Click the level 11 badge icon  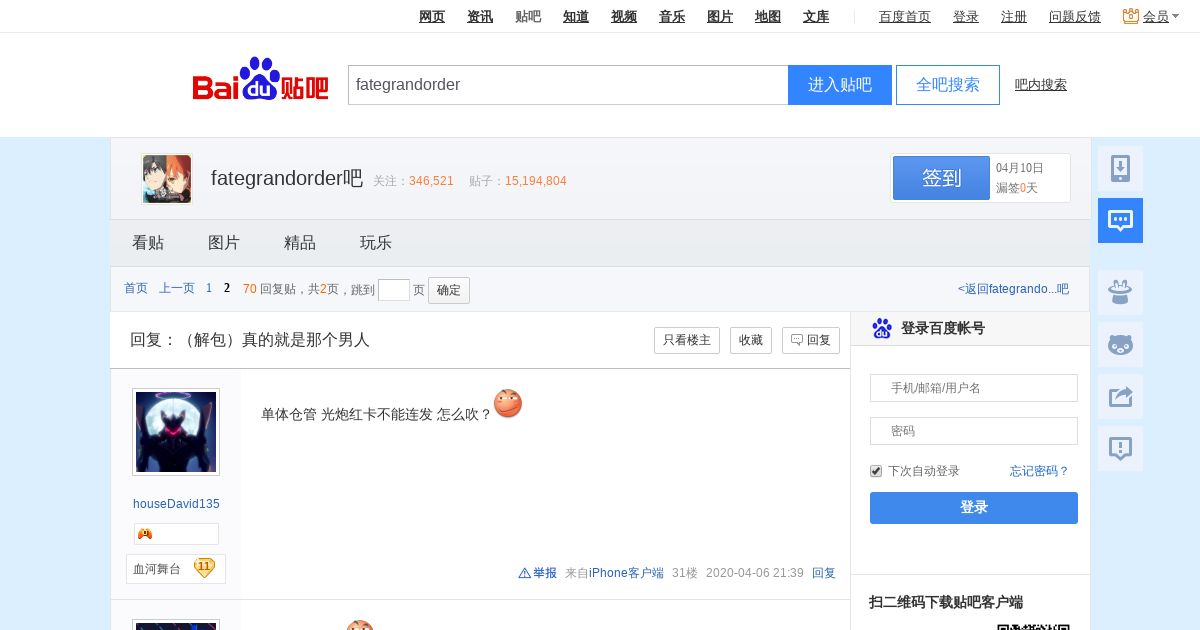click(x=204, y=567)
